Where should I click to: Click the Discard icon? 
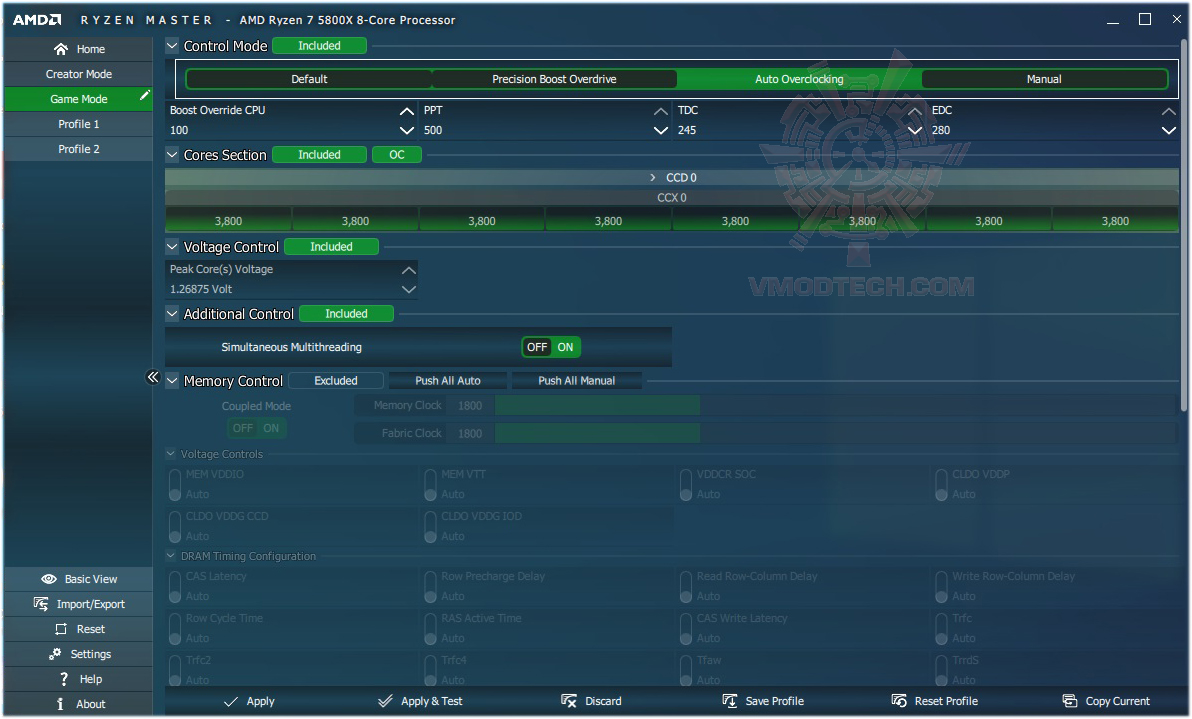[569, 701]
